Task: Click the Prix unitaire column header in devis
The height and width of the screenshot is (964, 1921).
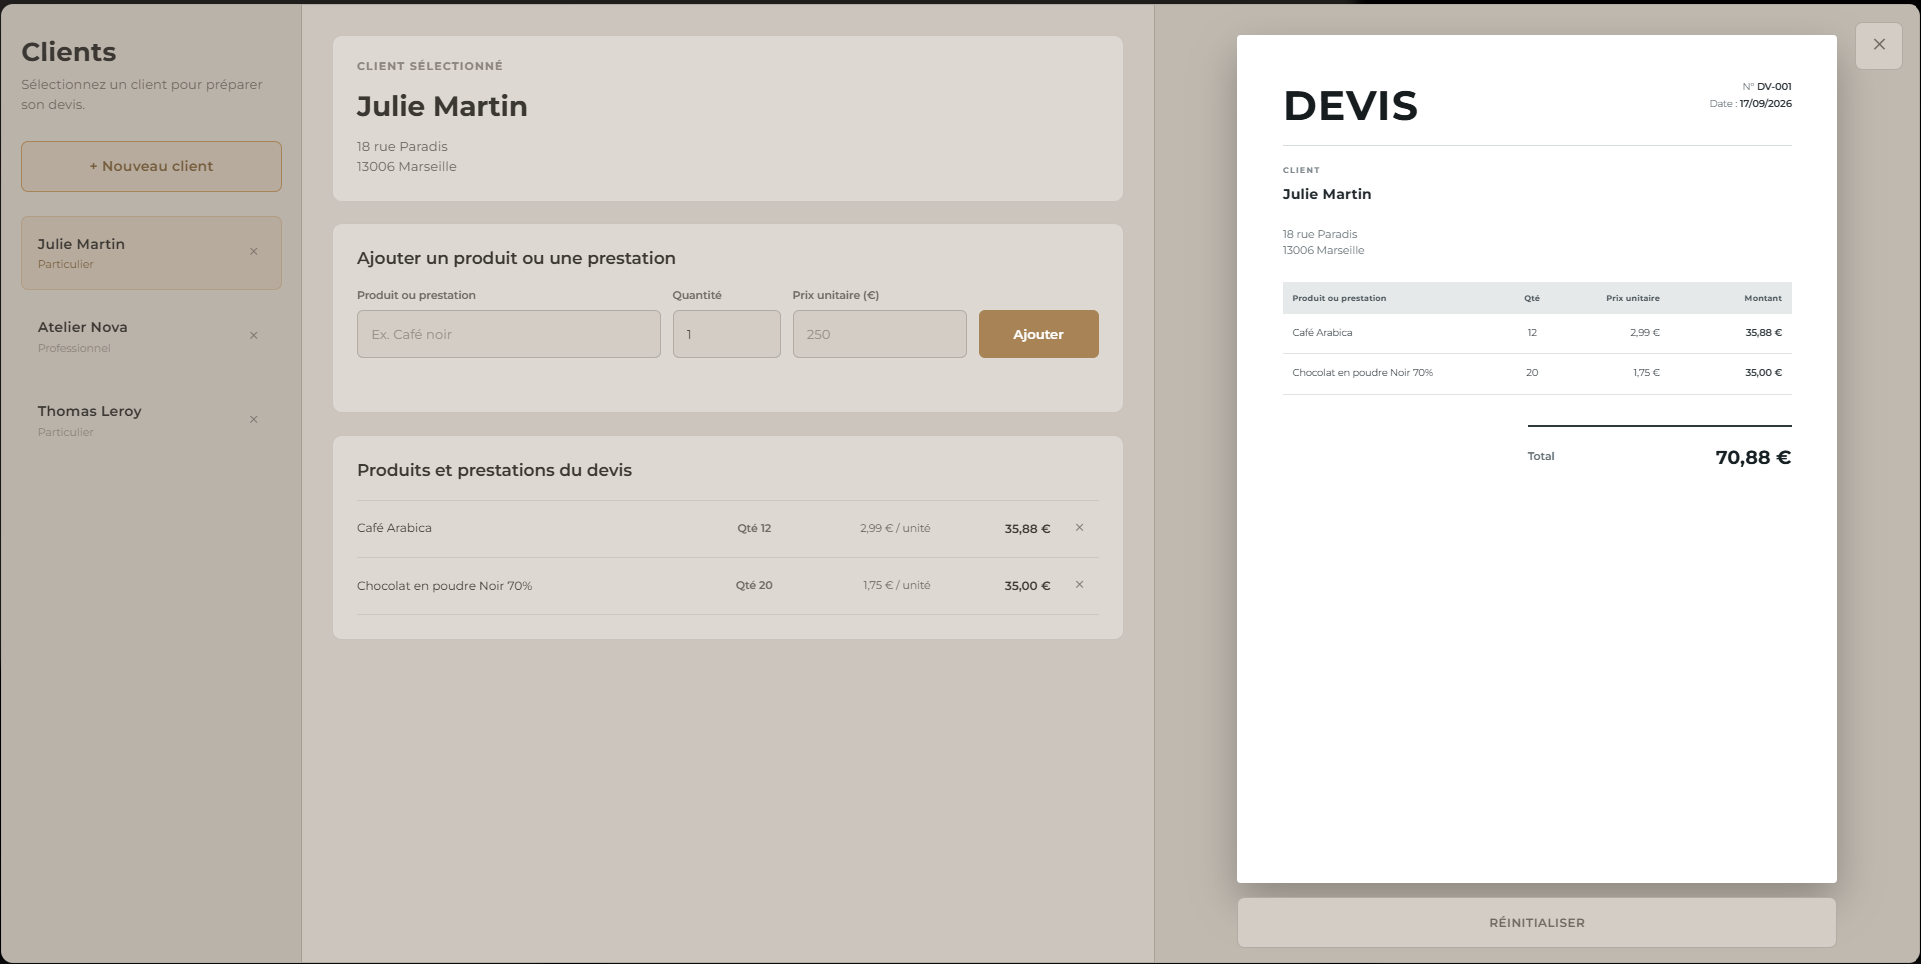Action: [x=1632, y=298]
